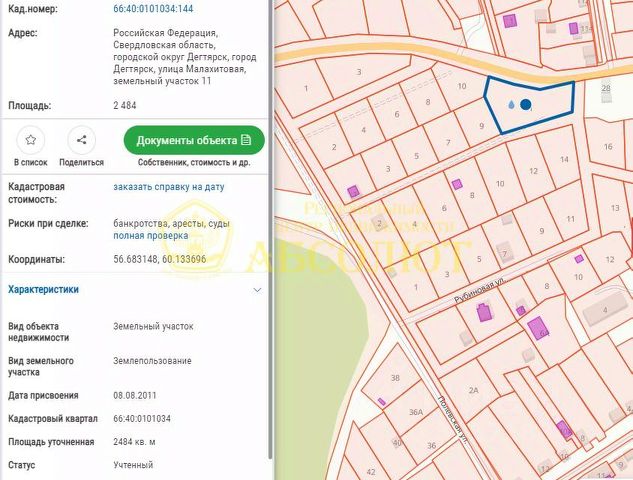Click the star 'В список' icon
Image resolution: width=633 pixels, height=480 pixels.
(31, 140)
